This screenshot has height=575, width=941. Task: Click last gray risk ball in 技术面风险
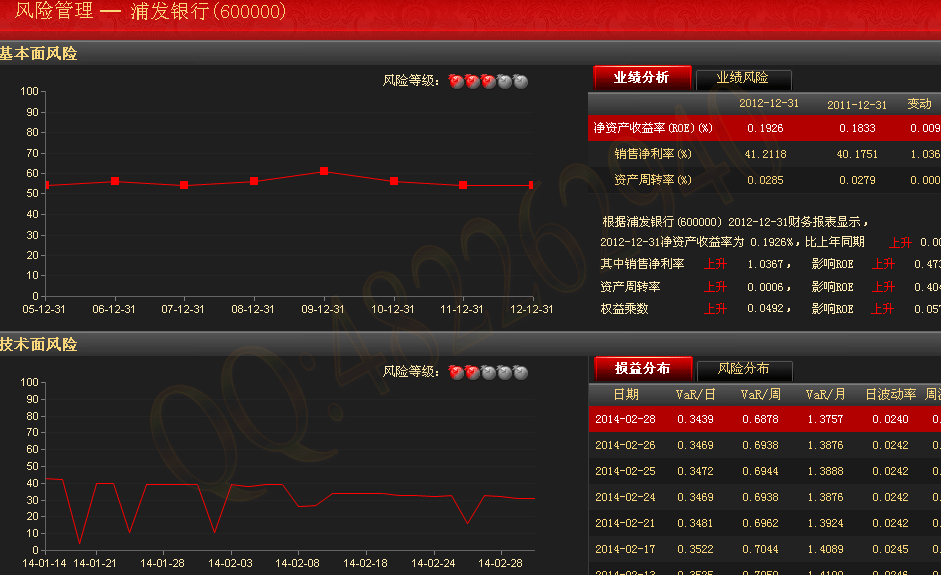[521, 373]
